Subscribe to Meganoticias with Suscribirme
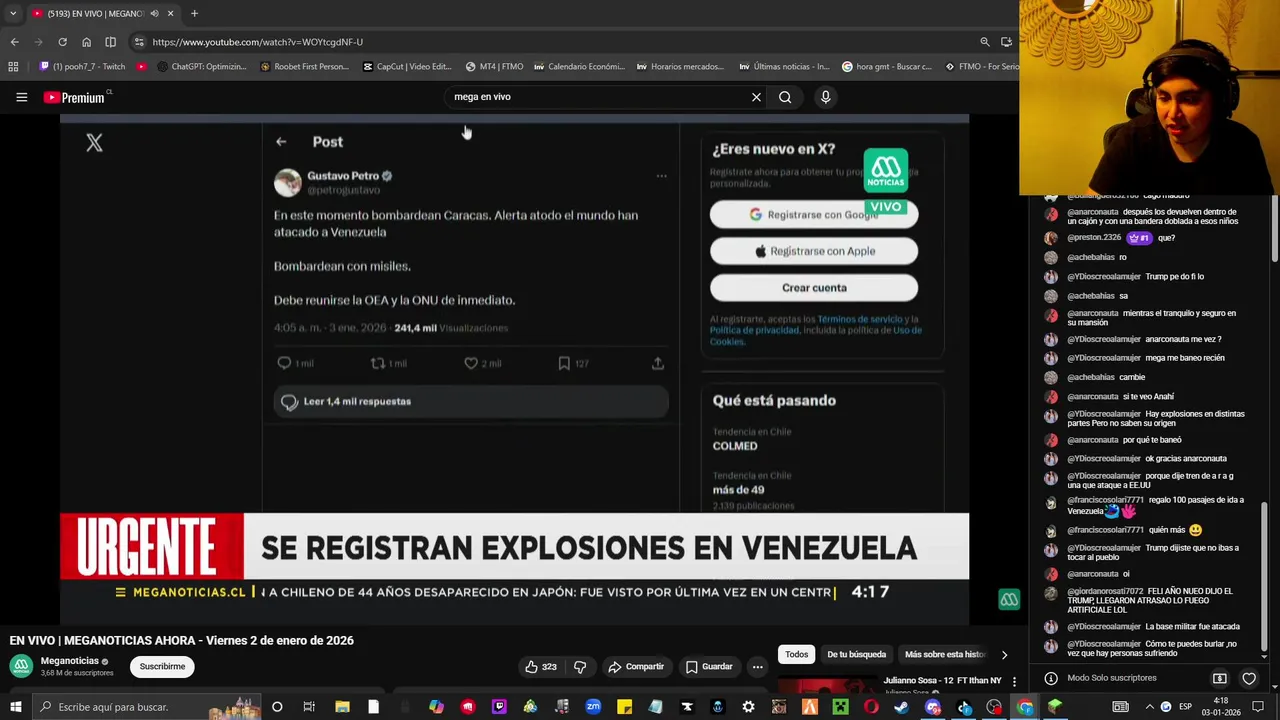Image resolution: width=1280 pixels, height=720 pixels. pos(162,666)
